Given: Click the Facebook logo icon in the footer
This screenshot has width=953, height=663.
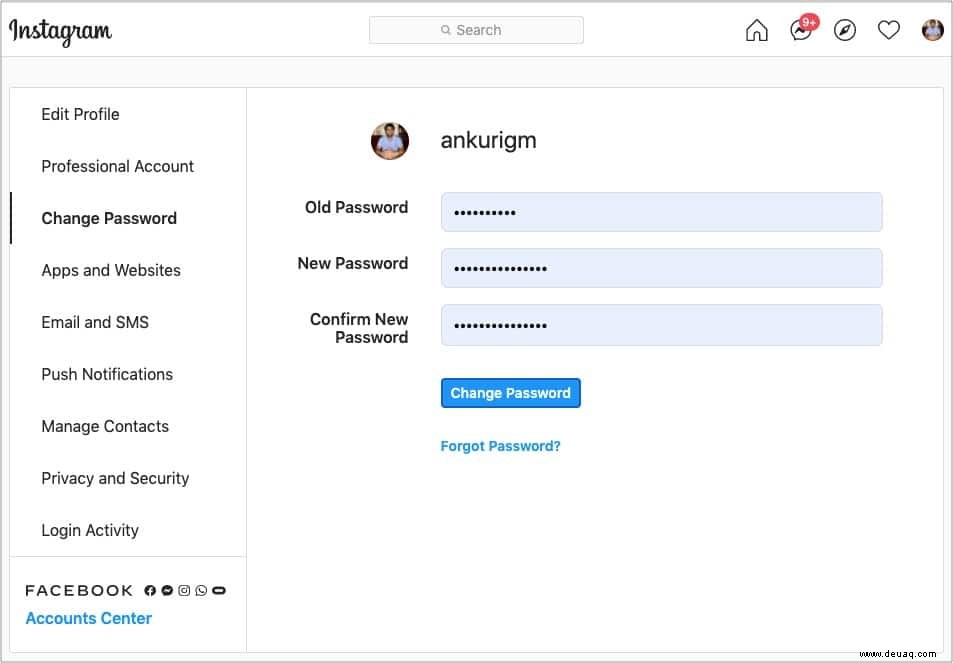Looking at the screenshot, I should click(150, 590).
